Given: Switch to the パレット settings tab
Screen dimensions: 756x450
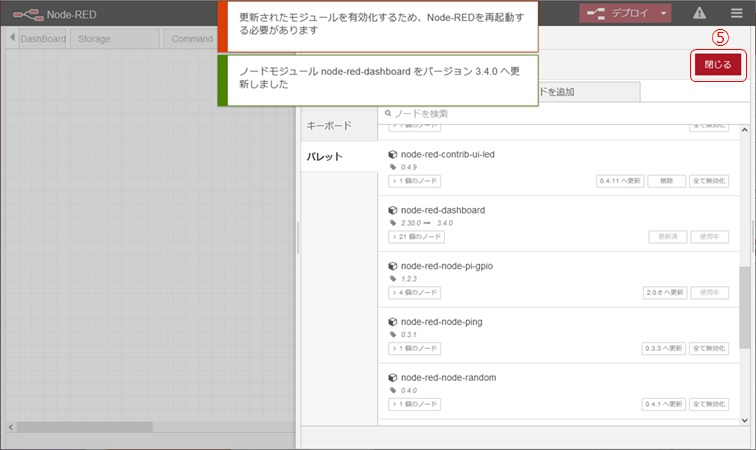Looking at the screenshot, I should (x=324, y=157).
